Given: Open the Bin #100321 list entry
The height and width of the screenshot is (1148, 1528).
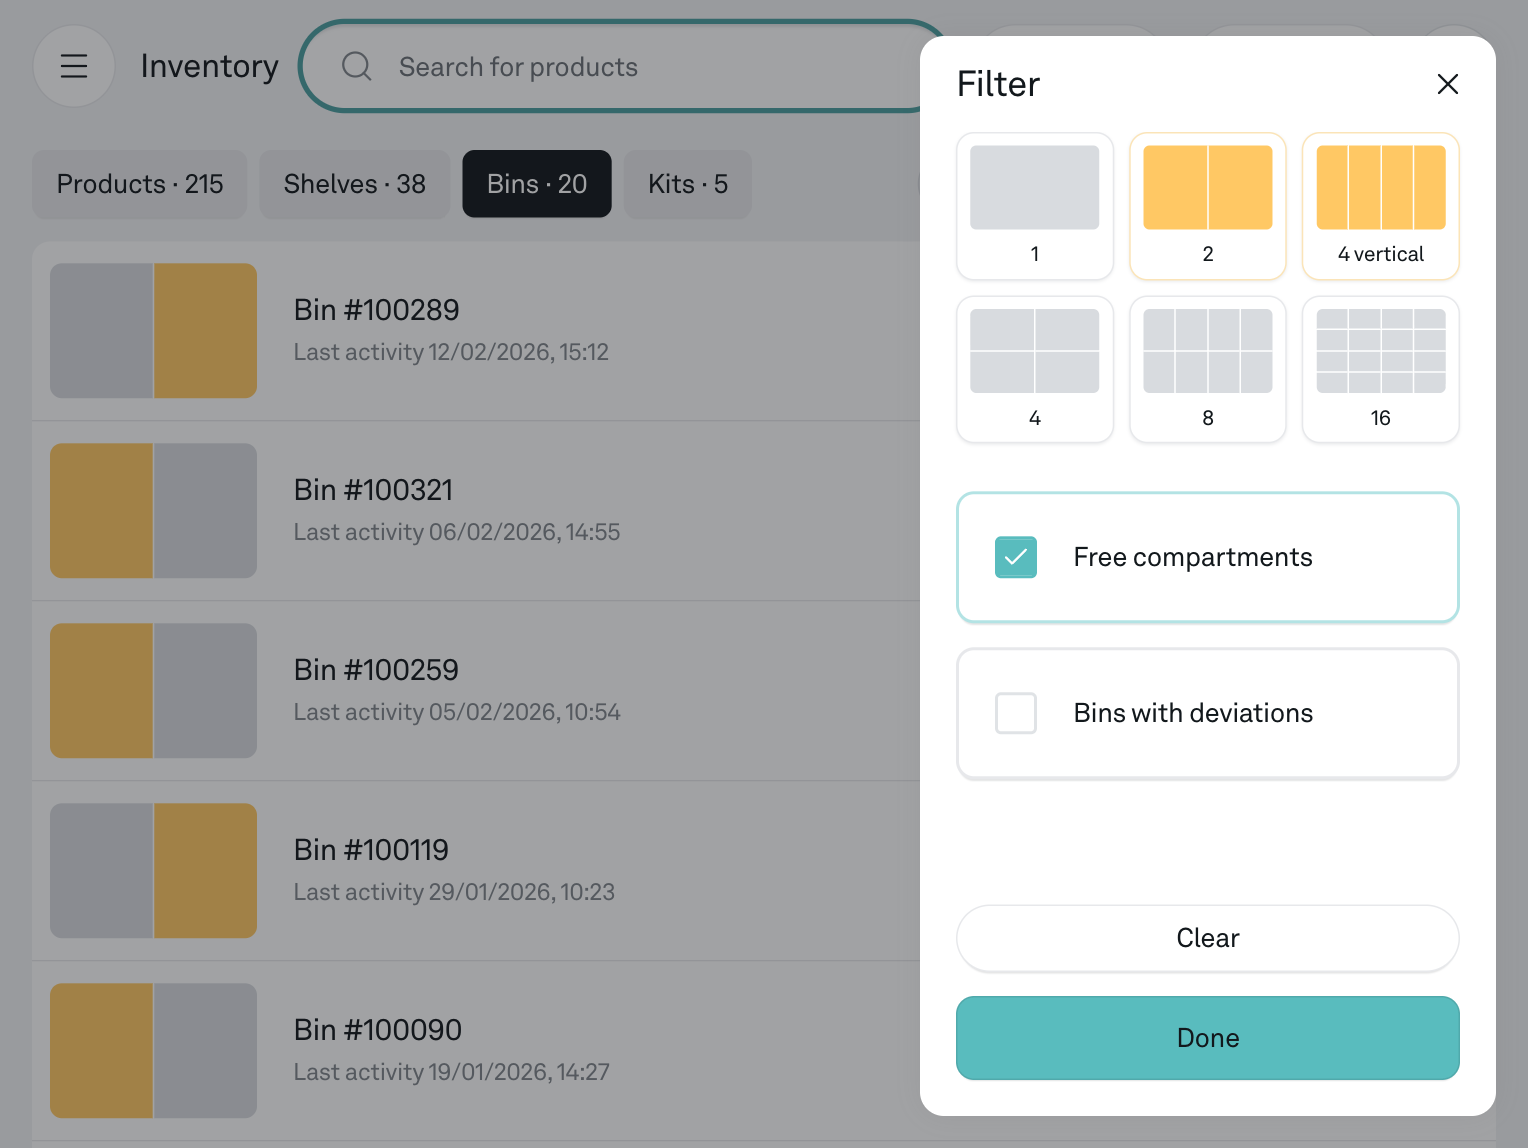Looking at the screenshot, I should 457,510.
